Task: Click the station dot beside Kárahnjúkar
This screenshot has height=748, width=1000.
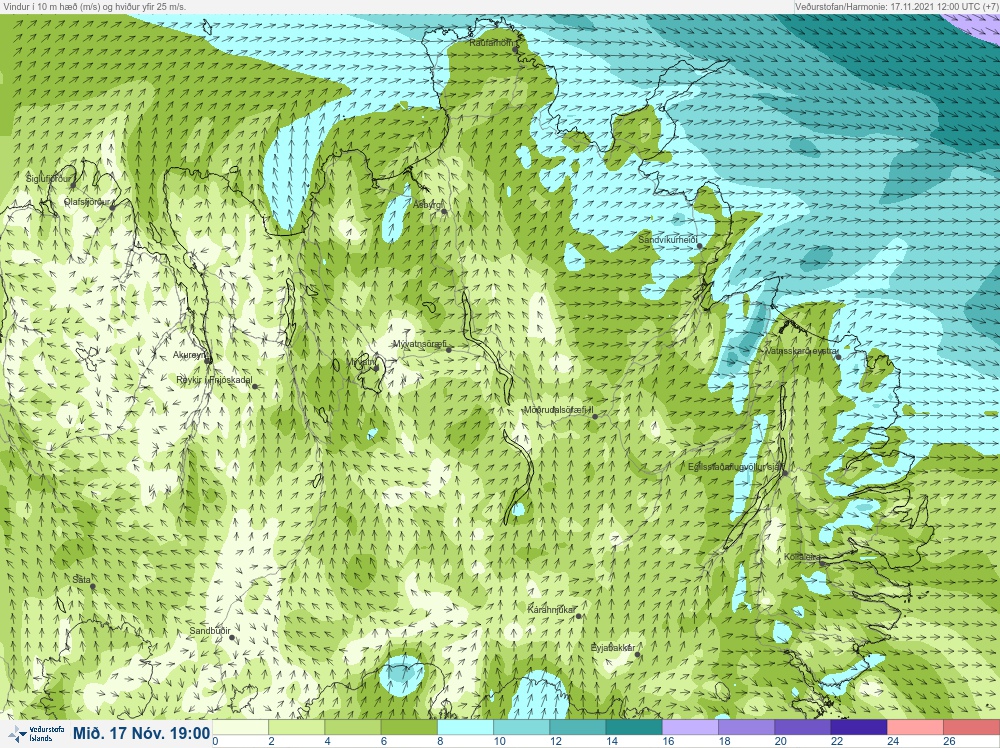Action: click(x=579, y=616)
